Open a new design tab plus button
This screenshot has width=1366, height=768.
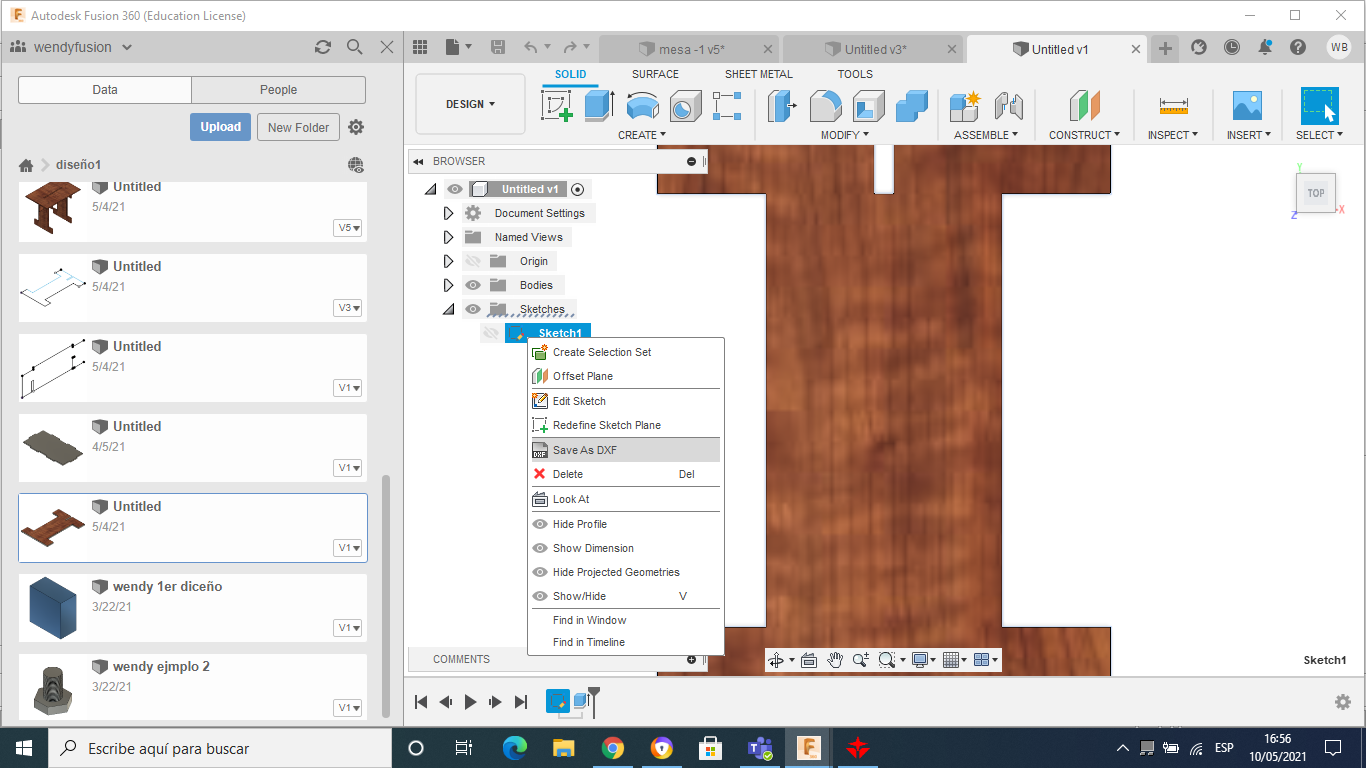click(x=1165, y=48)
